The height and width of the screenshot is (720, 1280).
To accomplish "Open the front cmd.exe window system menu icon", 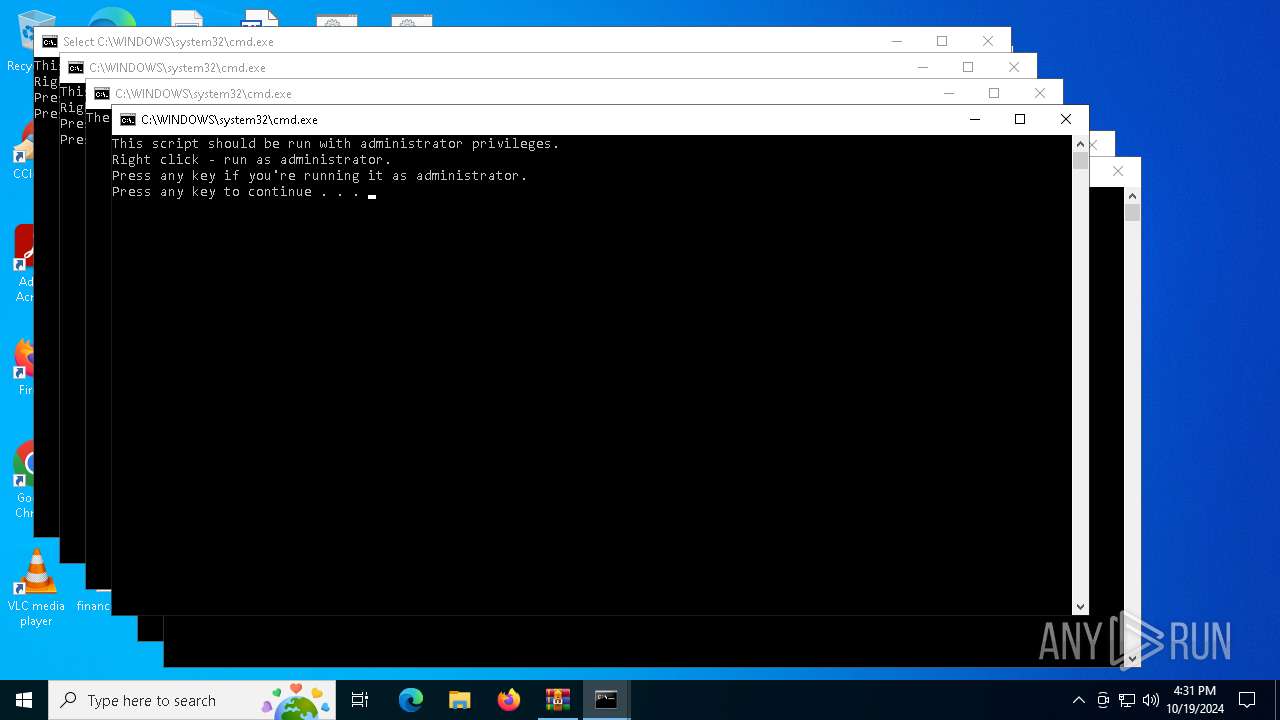I will [128, 120].
